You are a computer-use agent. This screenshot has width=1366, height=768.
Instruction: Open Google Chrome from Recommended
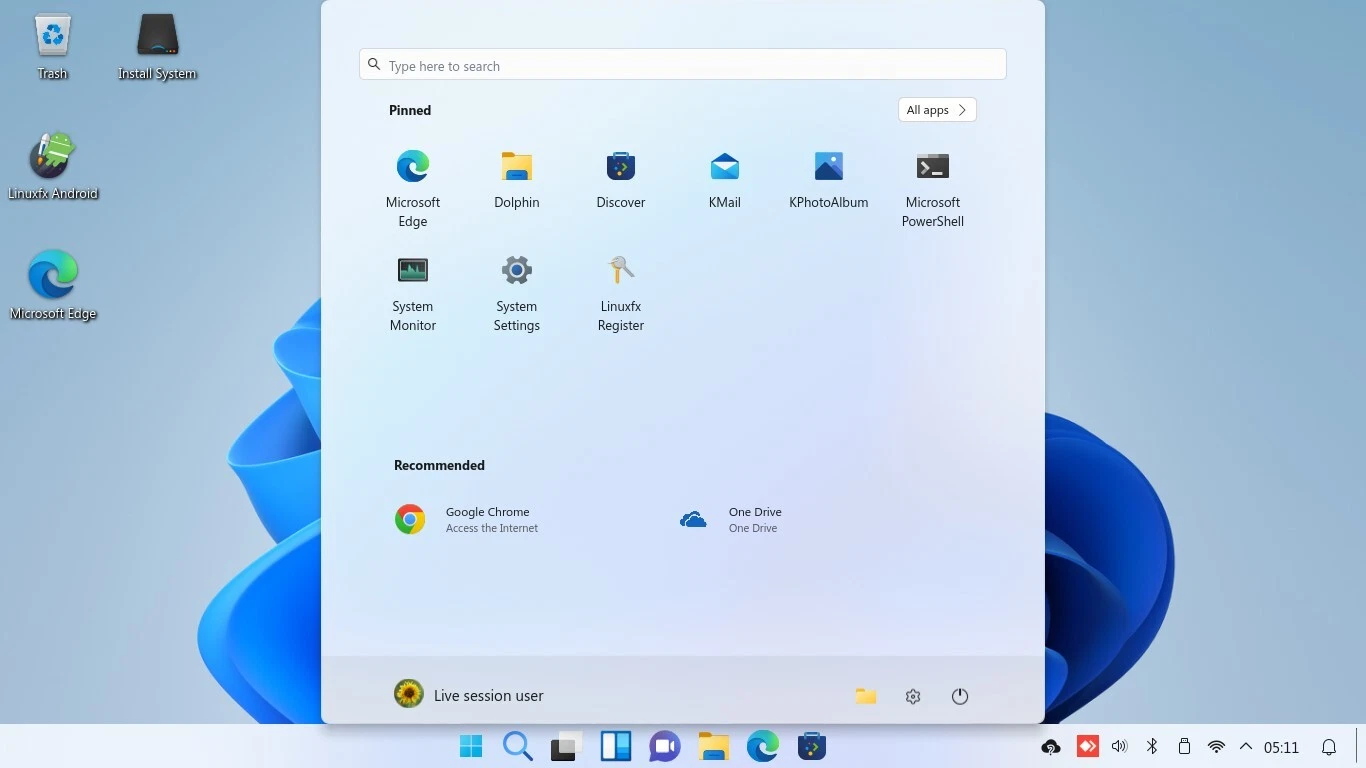coord(468,519)
